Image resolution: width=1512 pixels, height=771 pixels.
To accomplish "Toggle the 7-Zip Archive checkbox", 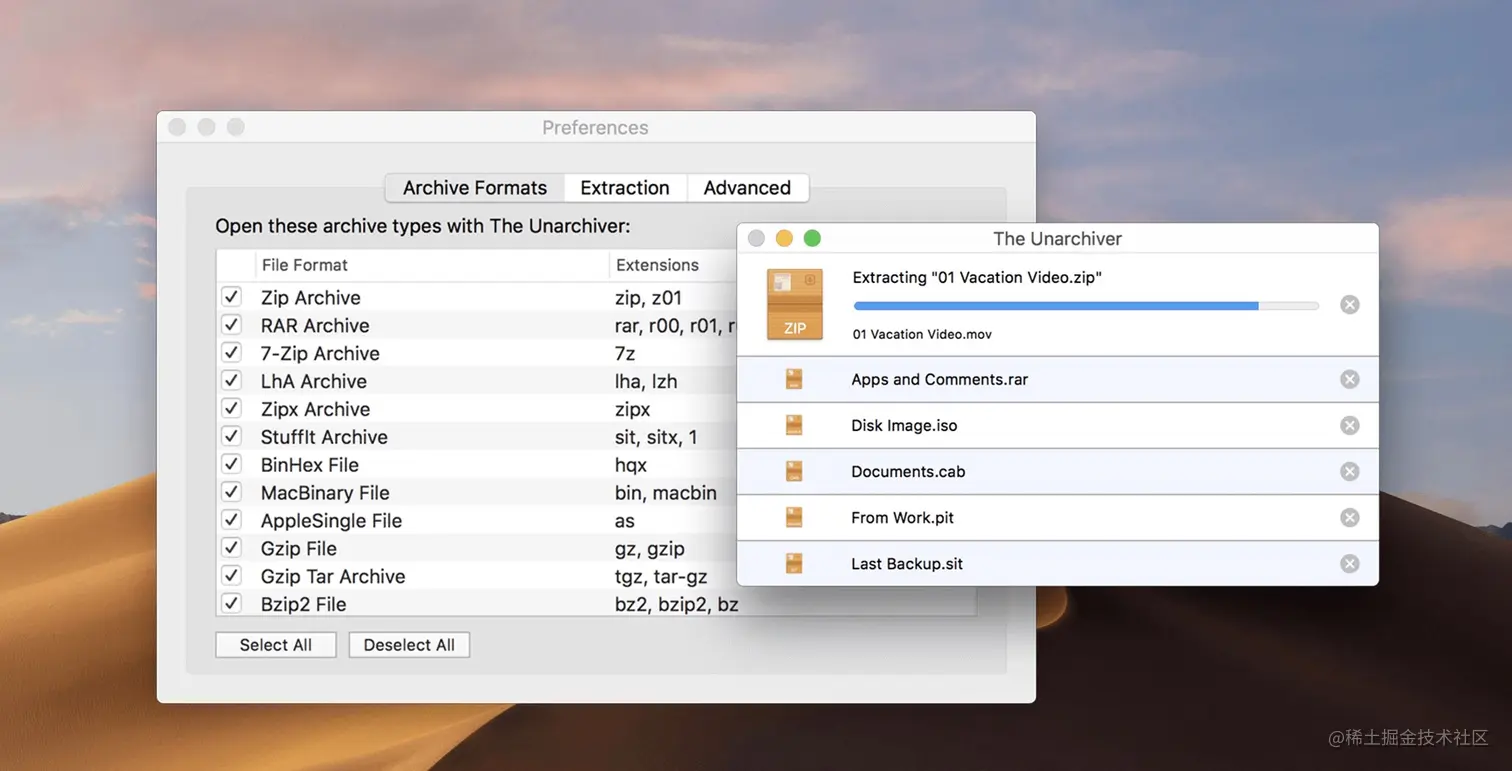I will pyautogui.click(x=231, y=353).
